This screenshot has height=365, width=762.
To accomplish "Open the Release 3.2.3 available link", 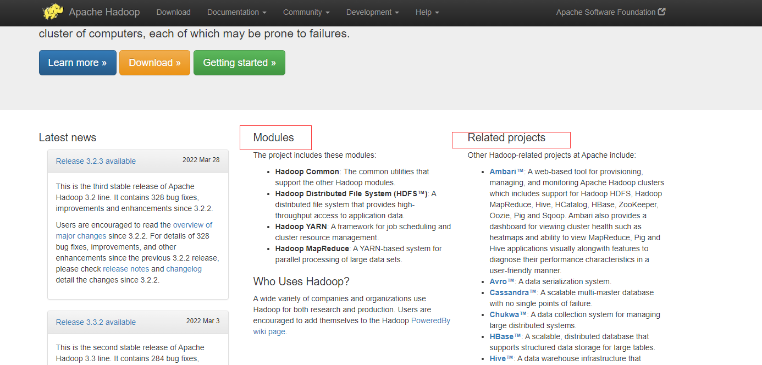I will click(x=96, y=161).
